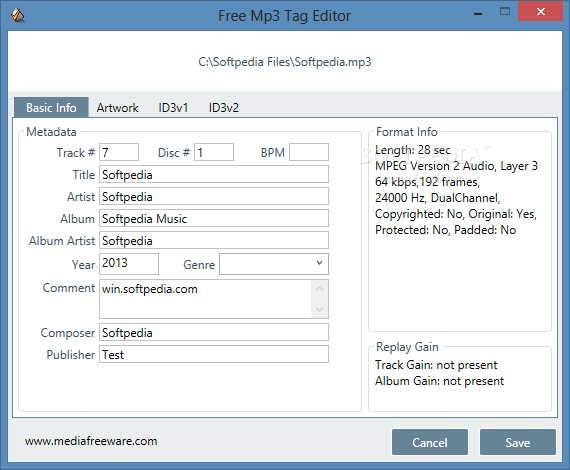
Task: Click the Comment box scroll down arrow
Action: (x=320, y=309)
